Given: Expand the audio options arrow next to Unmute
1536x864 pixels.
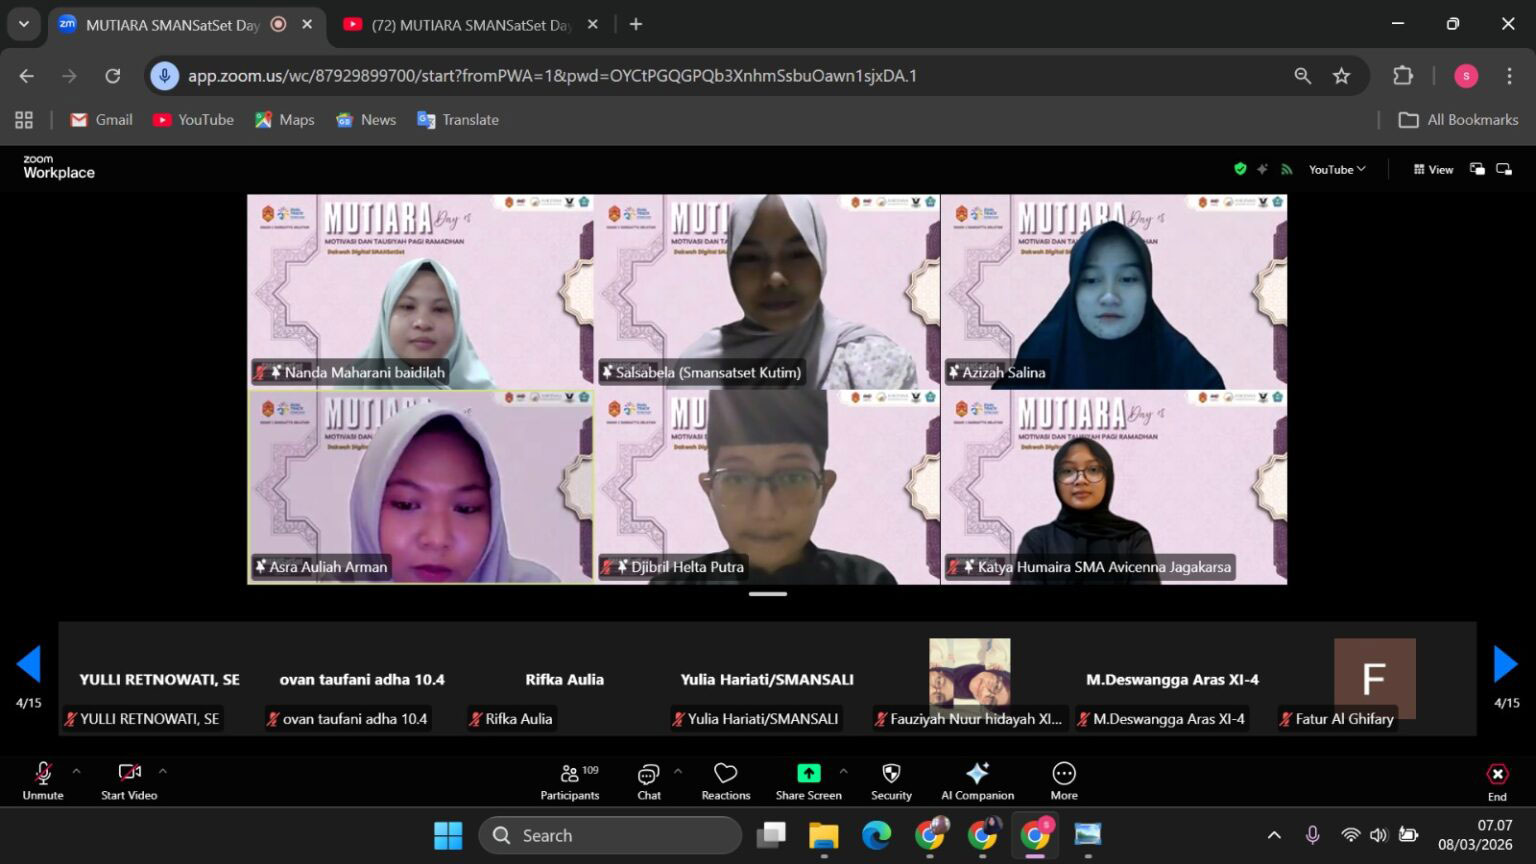Looking at the screenshot, I should 76,771.
